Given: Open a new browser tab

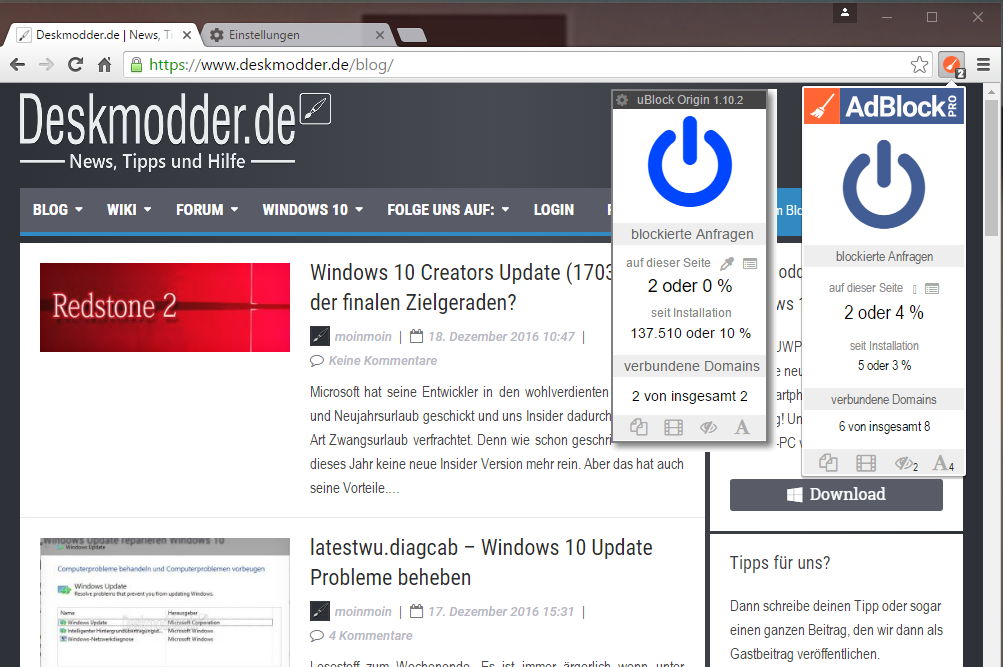Looking at the screenshot, I should [411, 35].
